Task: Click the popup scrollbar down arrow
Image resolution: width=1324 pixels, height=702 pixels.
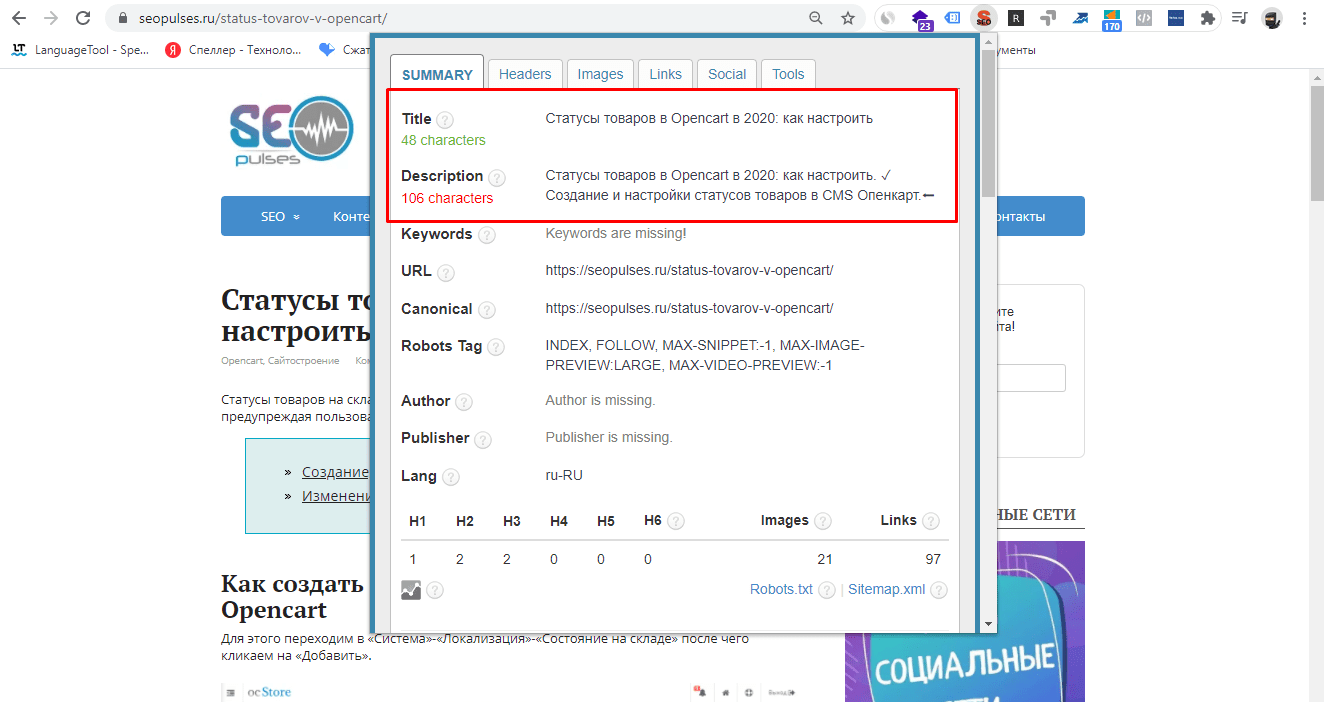Action: pos(988,623)
